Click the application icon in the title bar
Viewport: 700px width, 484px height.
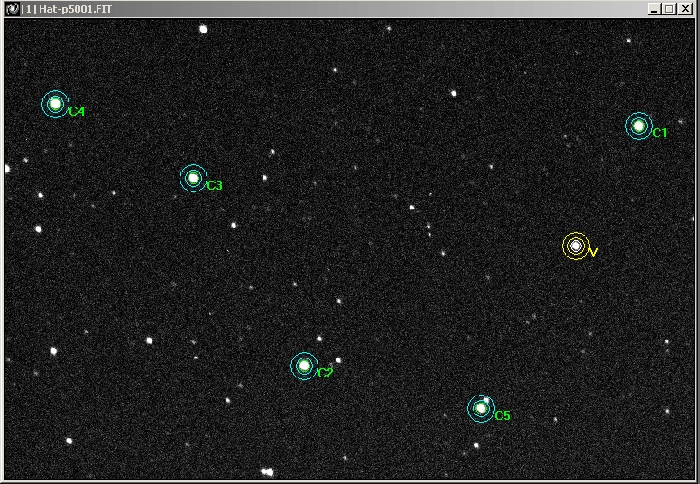tap(12, 9)
